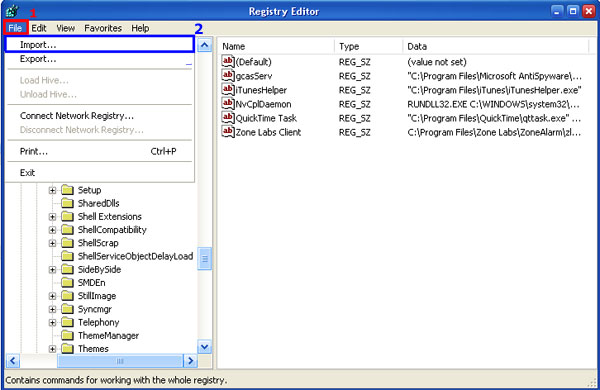Click the SMDEn folder icon
This screenshot has width=600, height=390.
67,282
